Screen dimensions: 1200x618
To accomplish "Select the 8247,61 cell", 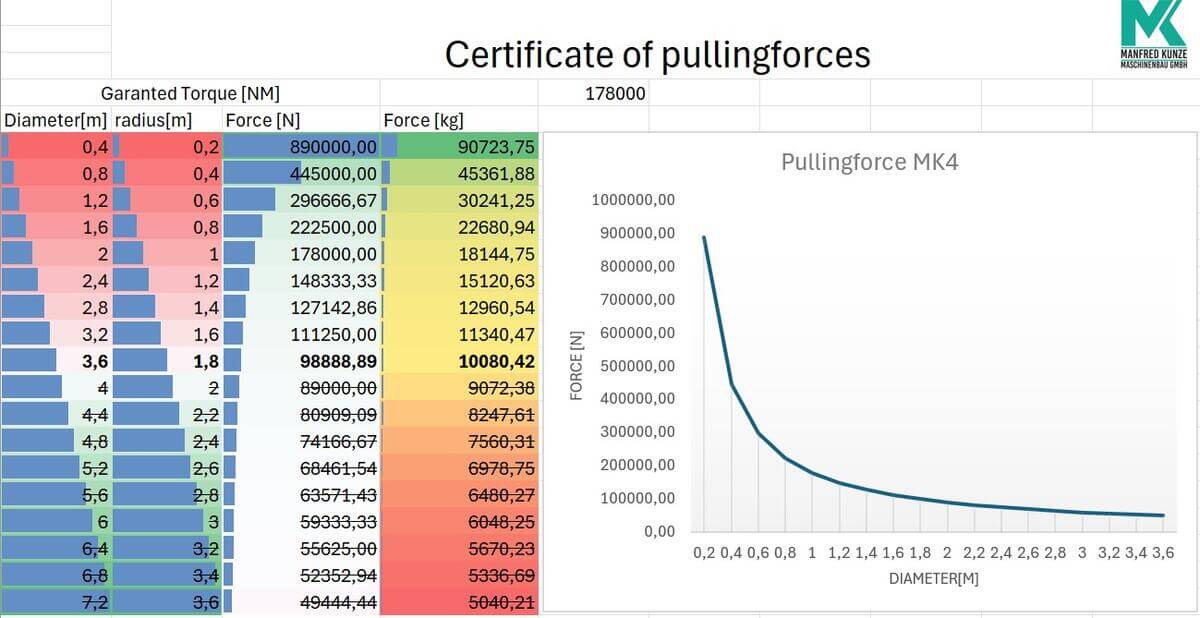I will coord(459,414).
